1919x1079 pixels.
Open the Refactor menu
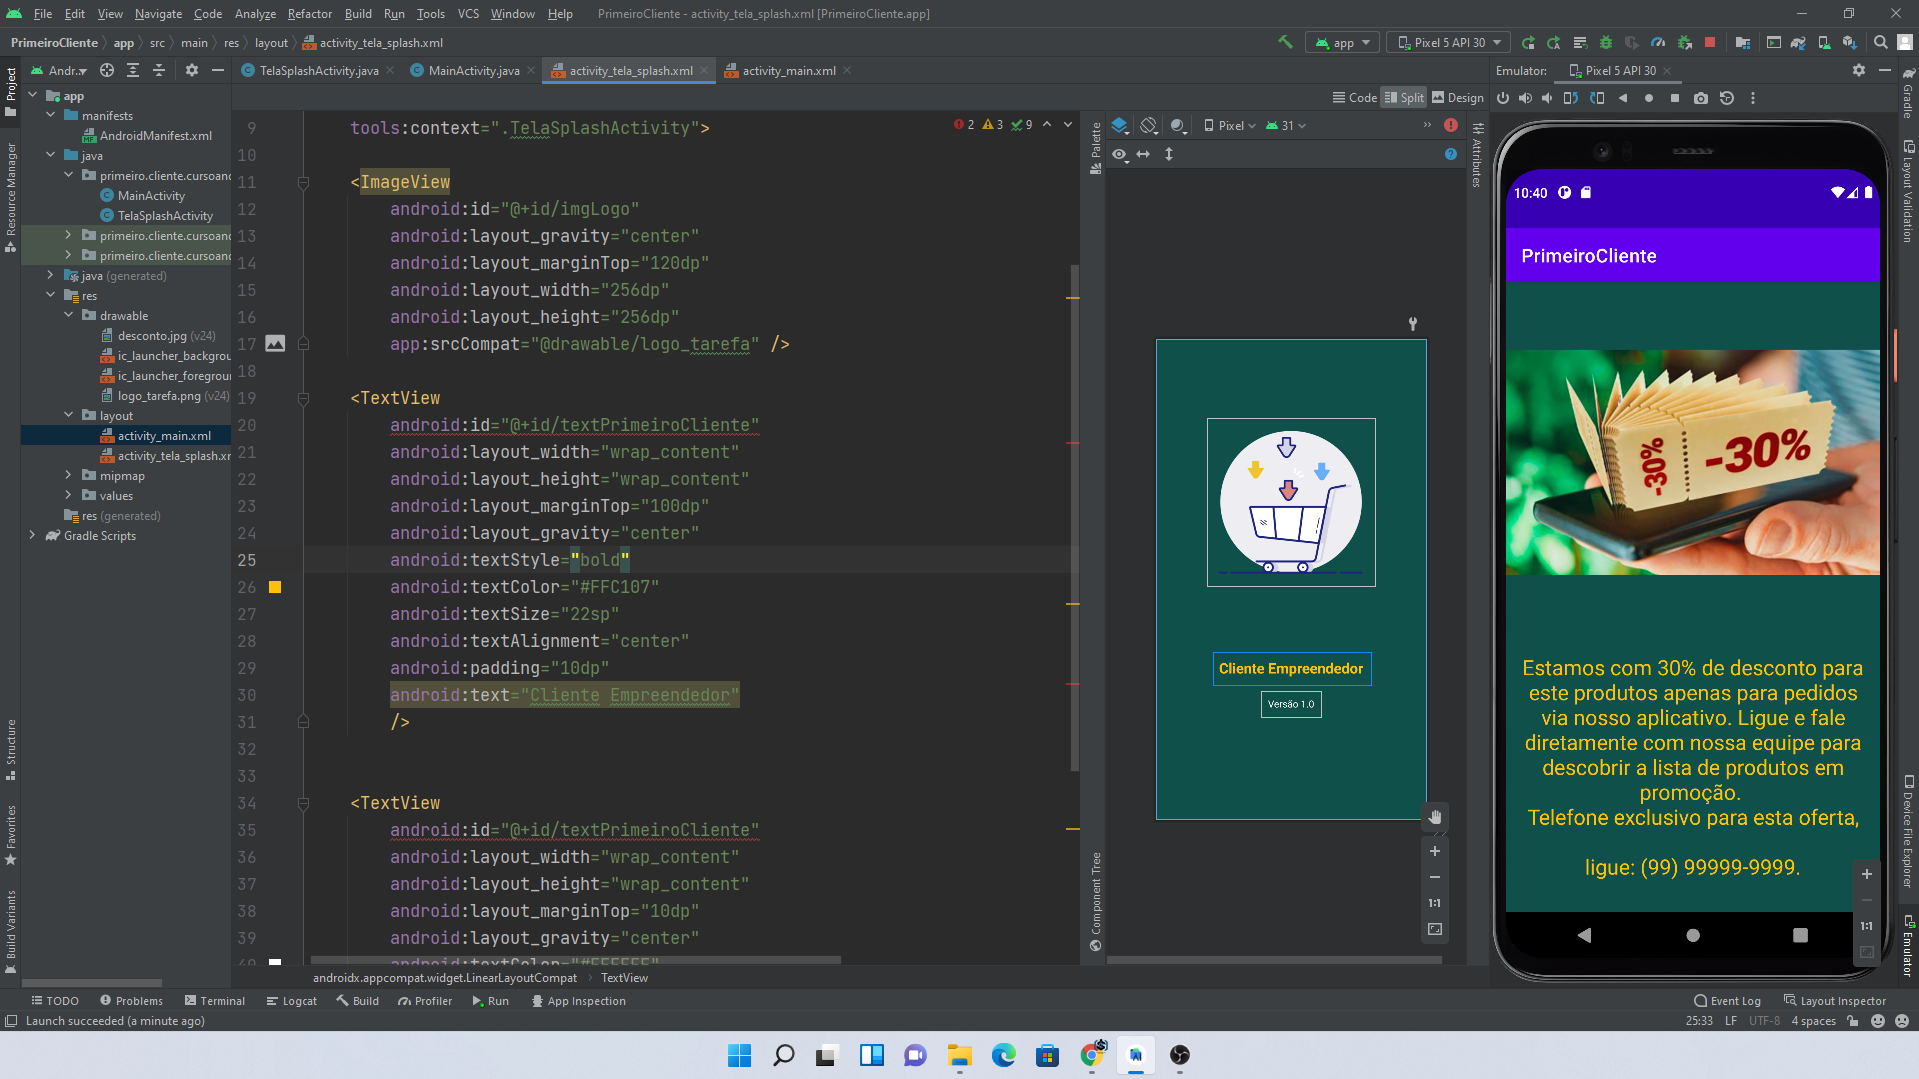310,14
